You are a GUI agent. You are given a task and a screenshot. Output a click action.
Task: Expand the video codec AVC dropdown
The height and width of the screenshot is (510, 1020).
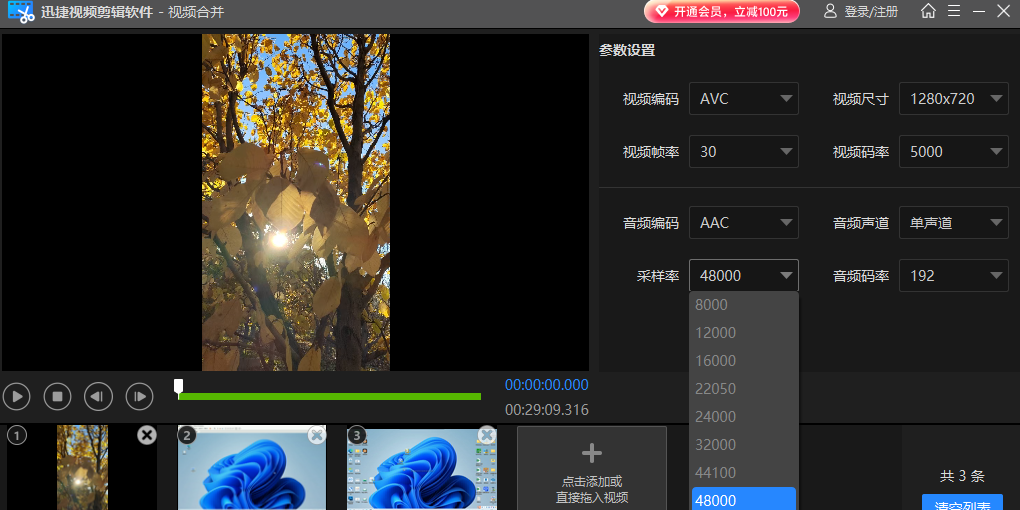743,99
